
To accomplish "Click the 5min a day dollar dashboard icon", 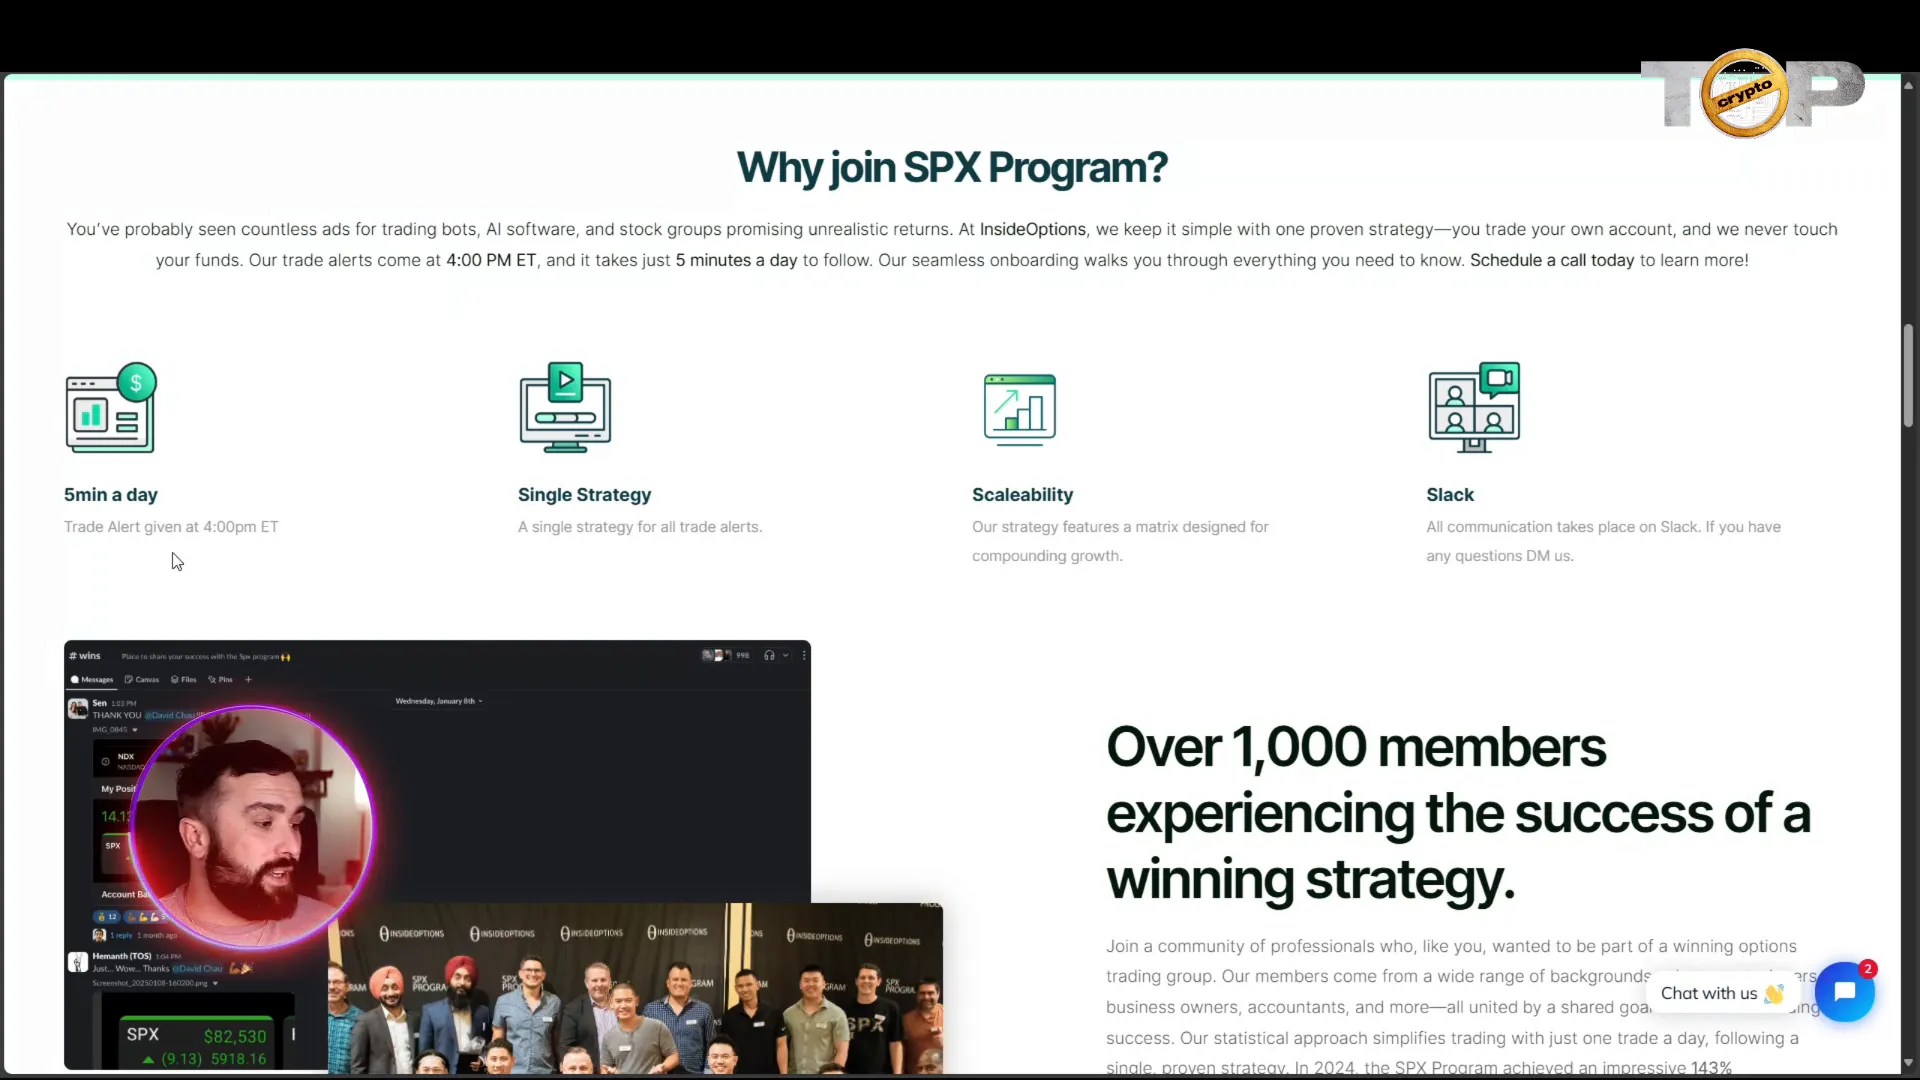I will [x=111, y=408].
